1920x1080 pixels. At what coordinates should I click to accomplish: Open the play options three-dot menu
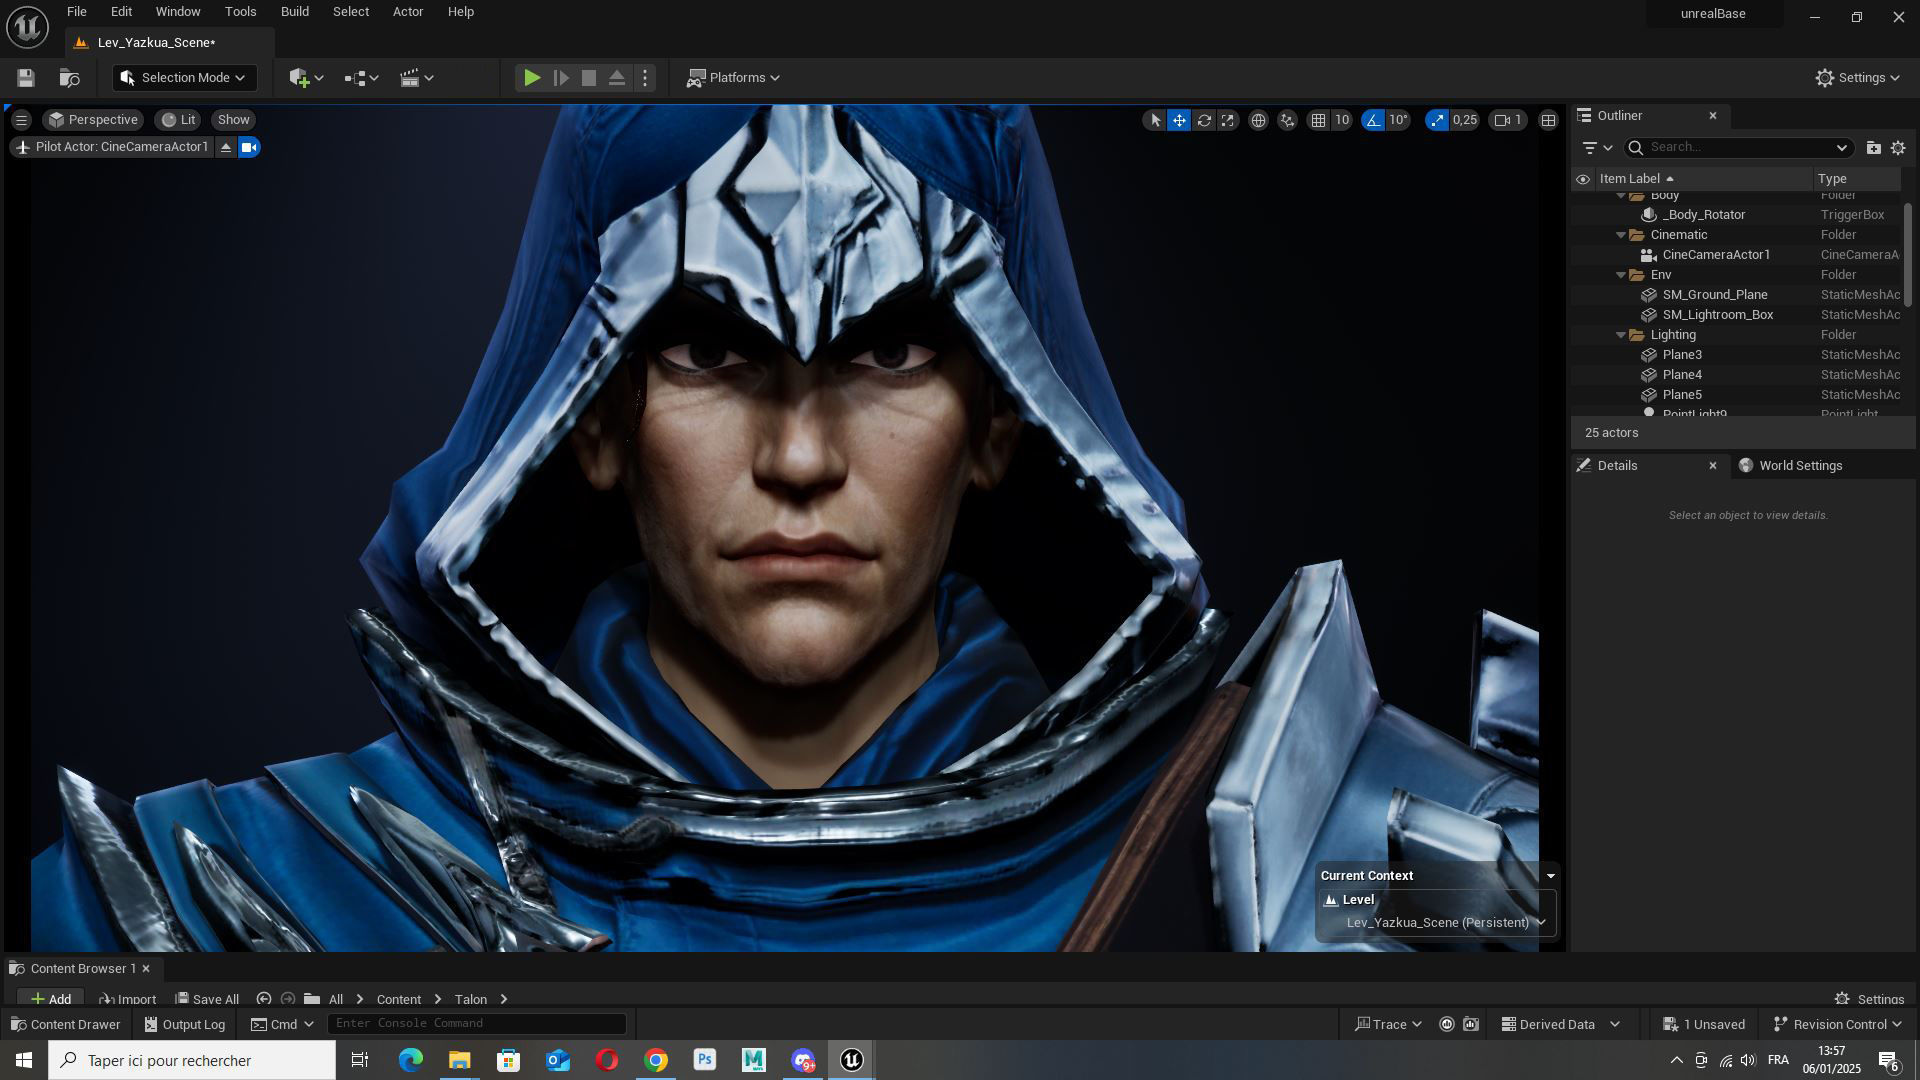click(645, 78)
